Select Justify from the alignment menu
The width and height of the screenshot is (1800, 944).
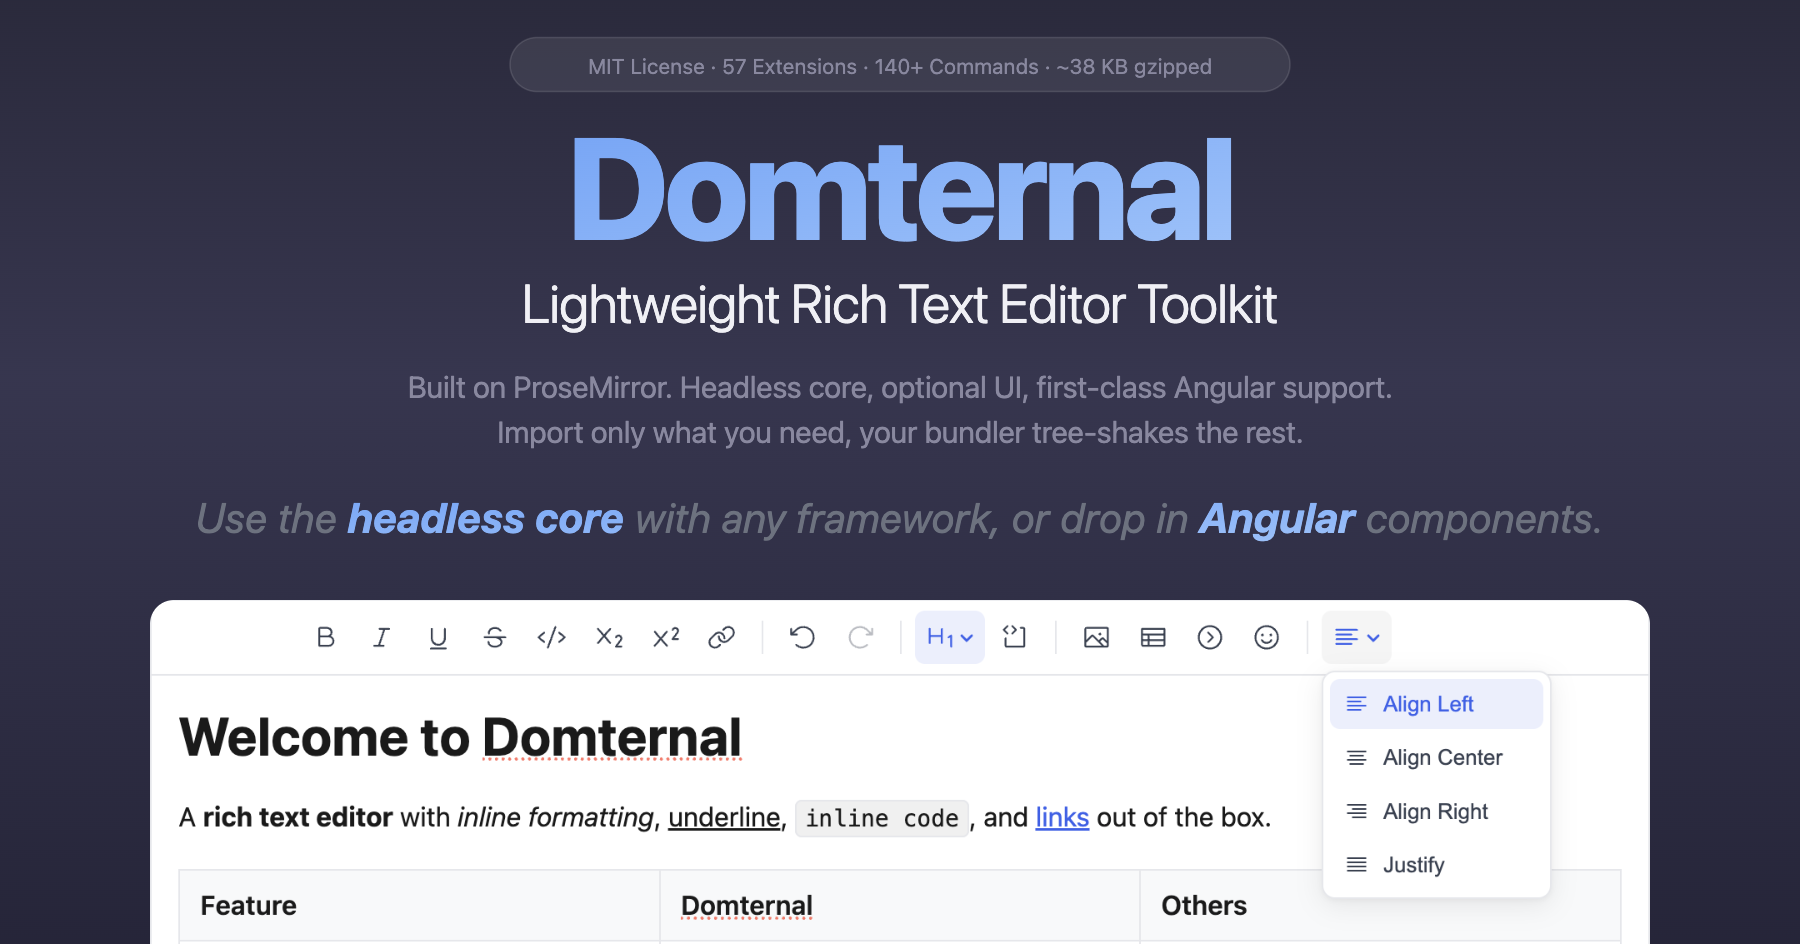coord(1413,864)
